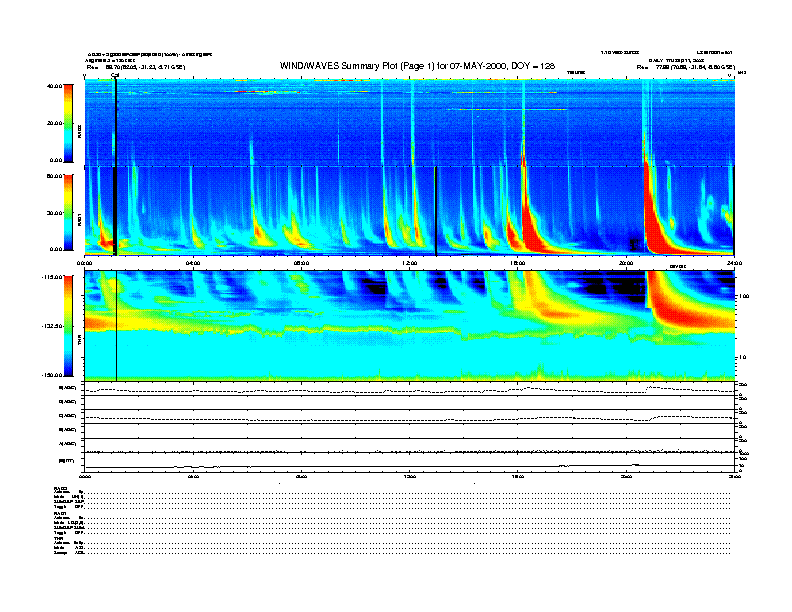Click the 40.00 label on top colorbar
The image size is (792, 612).
point(54,86)
